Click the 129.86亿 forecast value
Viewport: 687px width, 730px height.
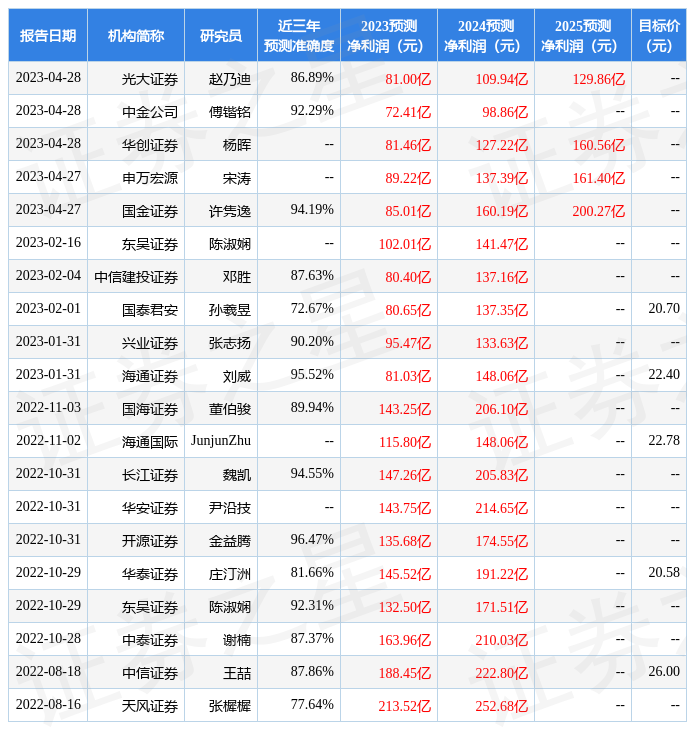(599, 79)
